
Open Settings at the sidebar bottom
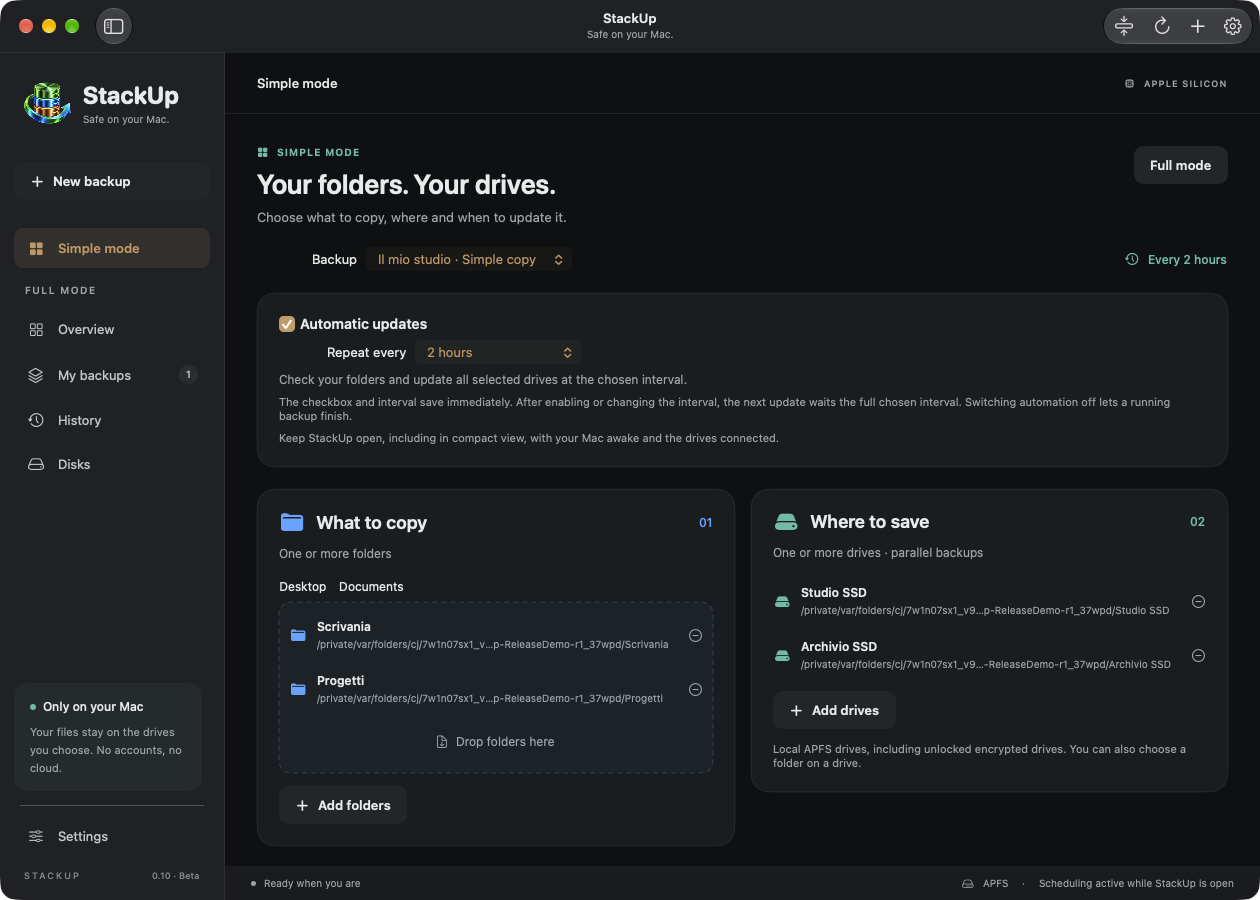(x=112, y=836)
